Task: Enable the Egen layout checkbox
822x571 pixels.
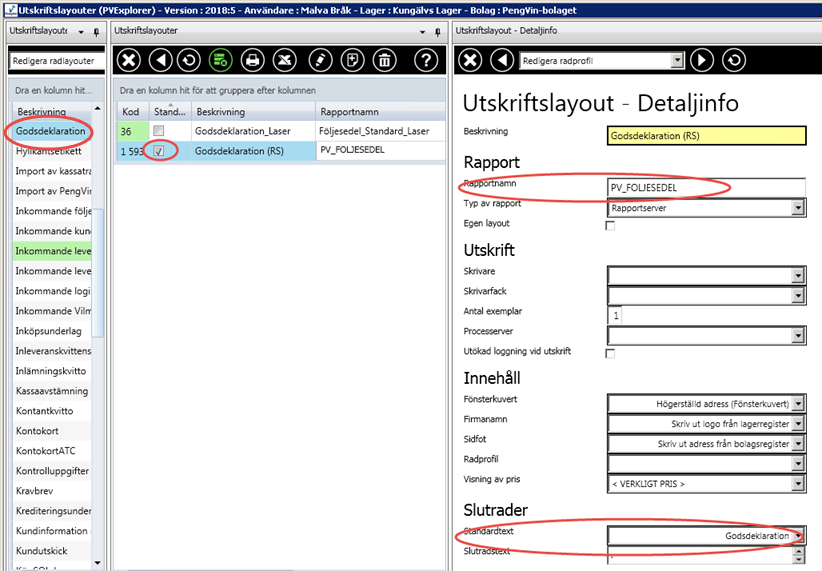Action: click(x=611, y=225)
